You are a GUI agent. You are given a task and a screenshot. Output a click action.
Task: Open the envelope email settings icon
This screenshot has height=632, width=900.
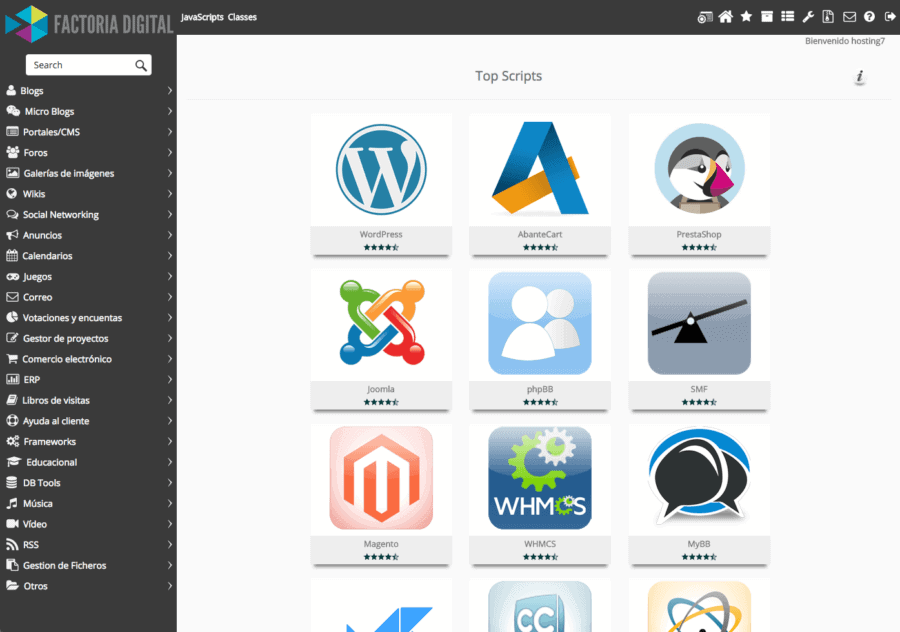pos(849,17)
